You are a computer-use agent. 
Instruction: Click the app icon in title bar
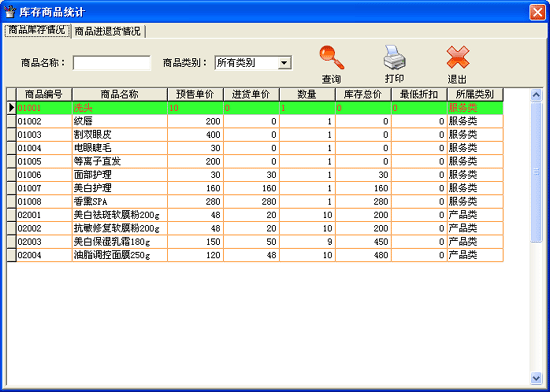[10, 12]
